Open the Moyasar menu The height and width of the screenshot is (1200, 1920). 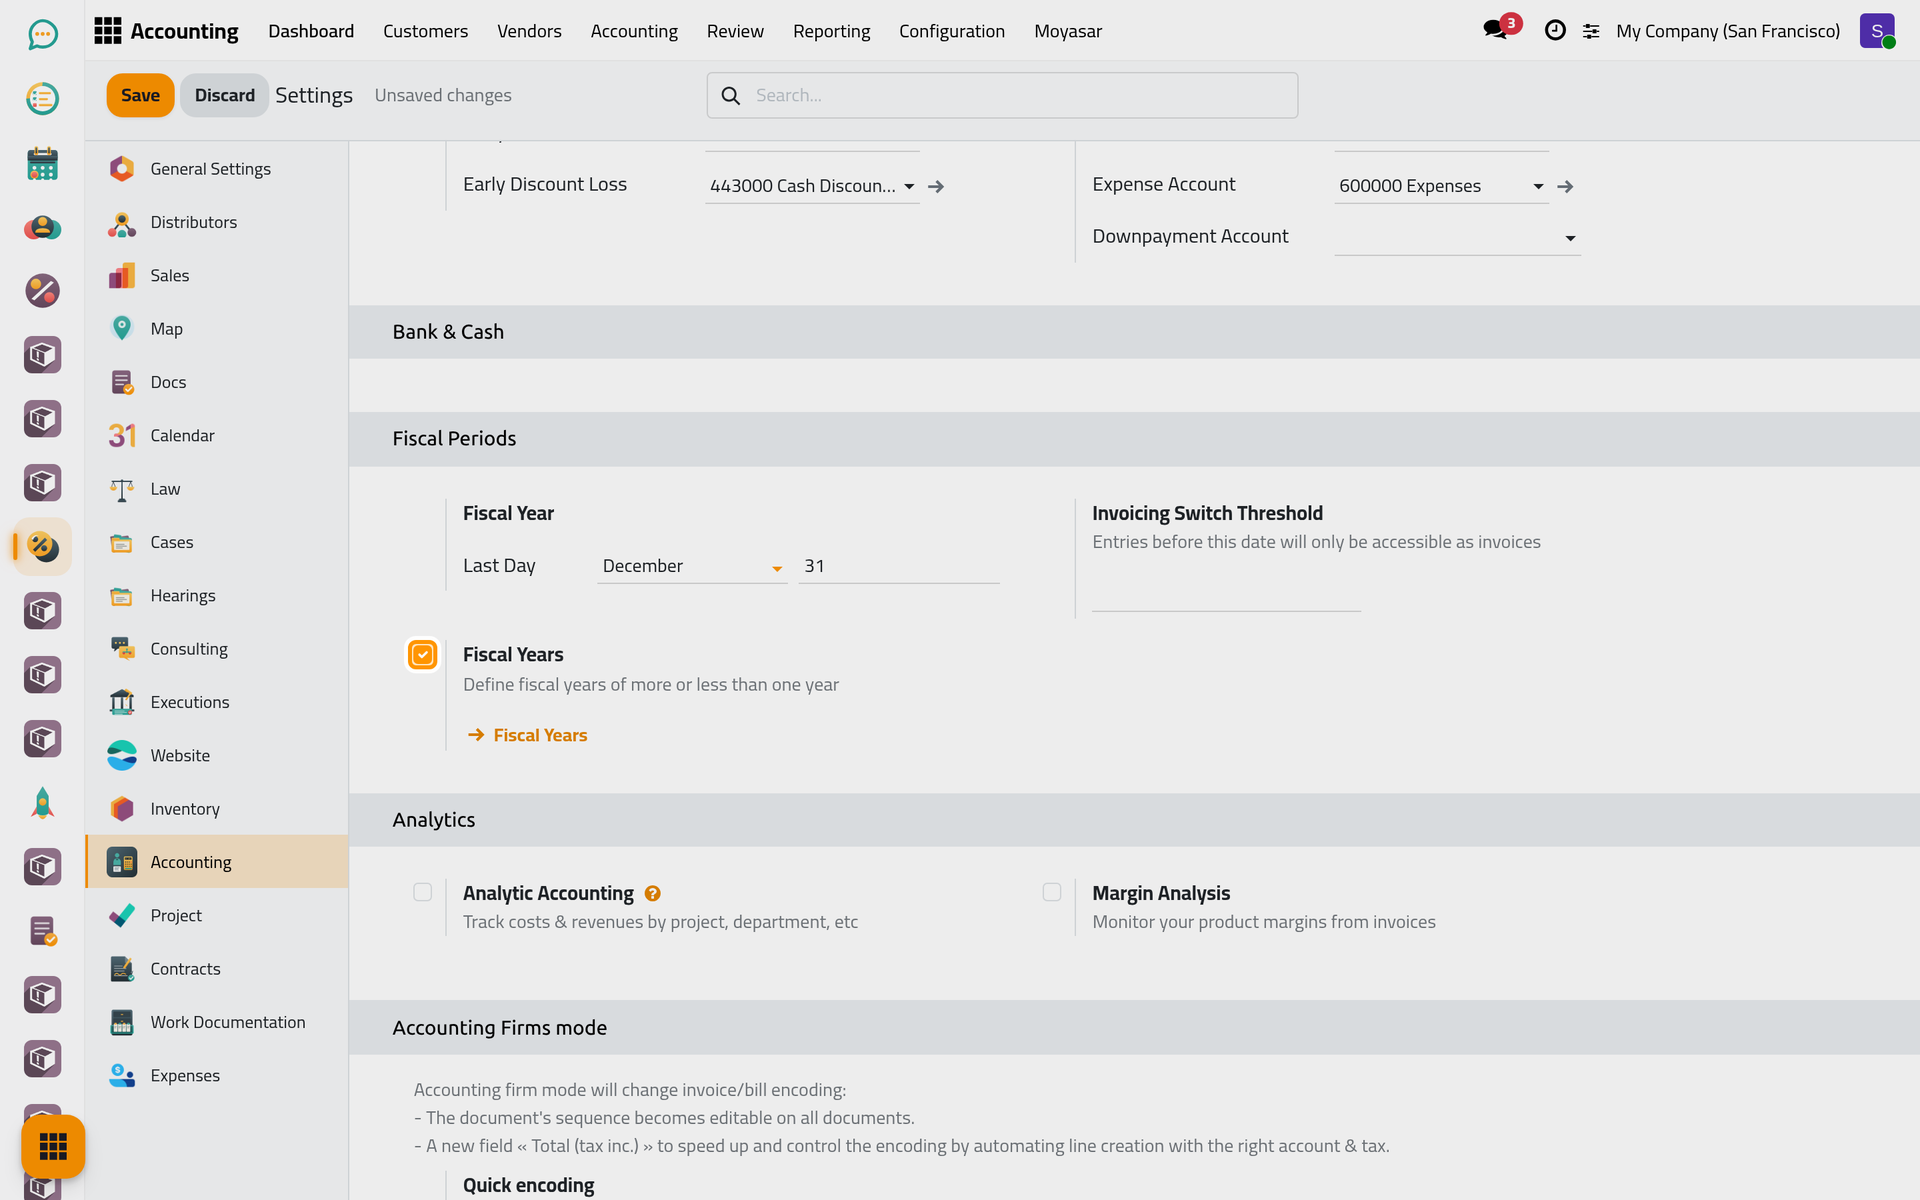[1067, 31]
